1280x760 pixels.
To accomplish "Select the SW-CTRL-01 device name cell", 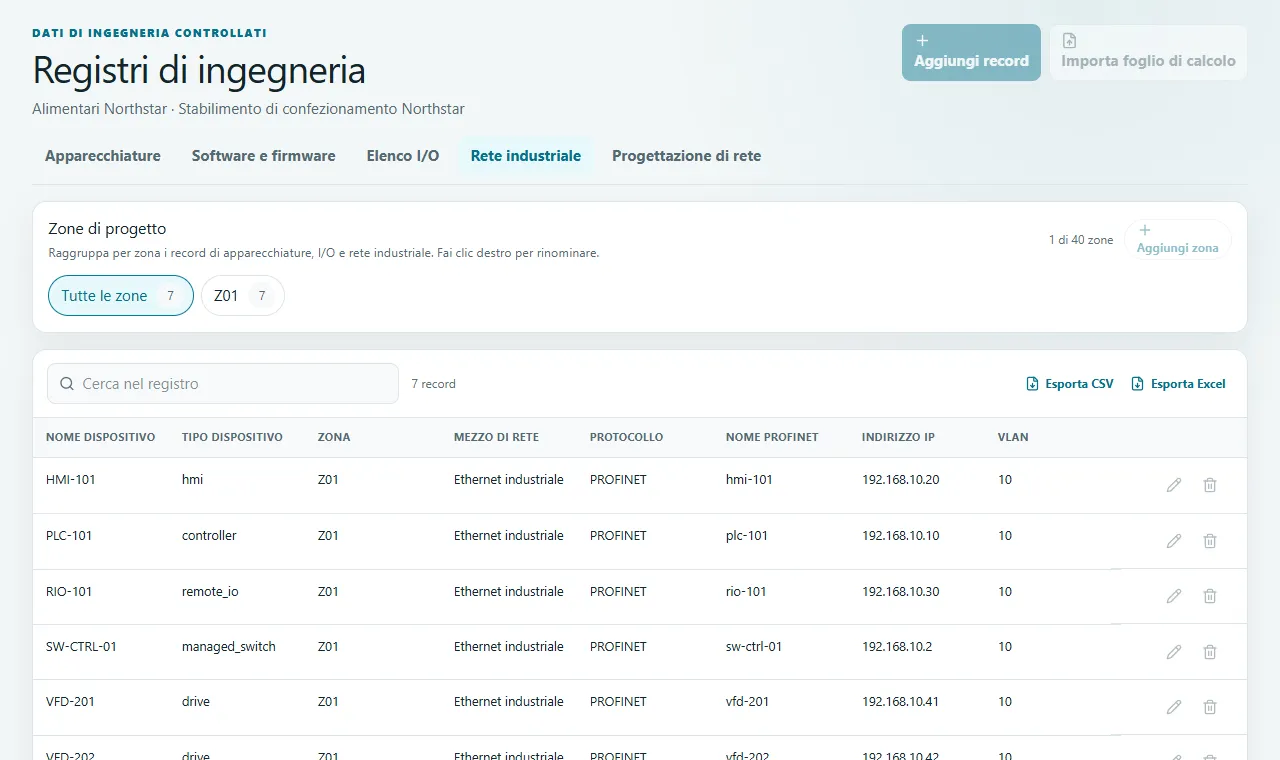I will (81, 647).
